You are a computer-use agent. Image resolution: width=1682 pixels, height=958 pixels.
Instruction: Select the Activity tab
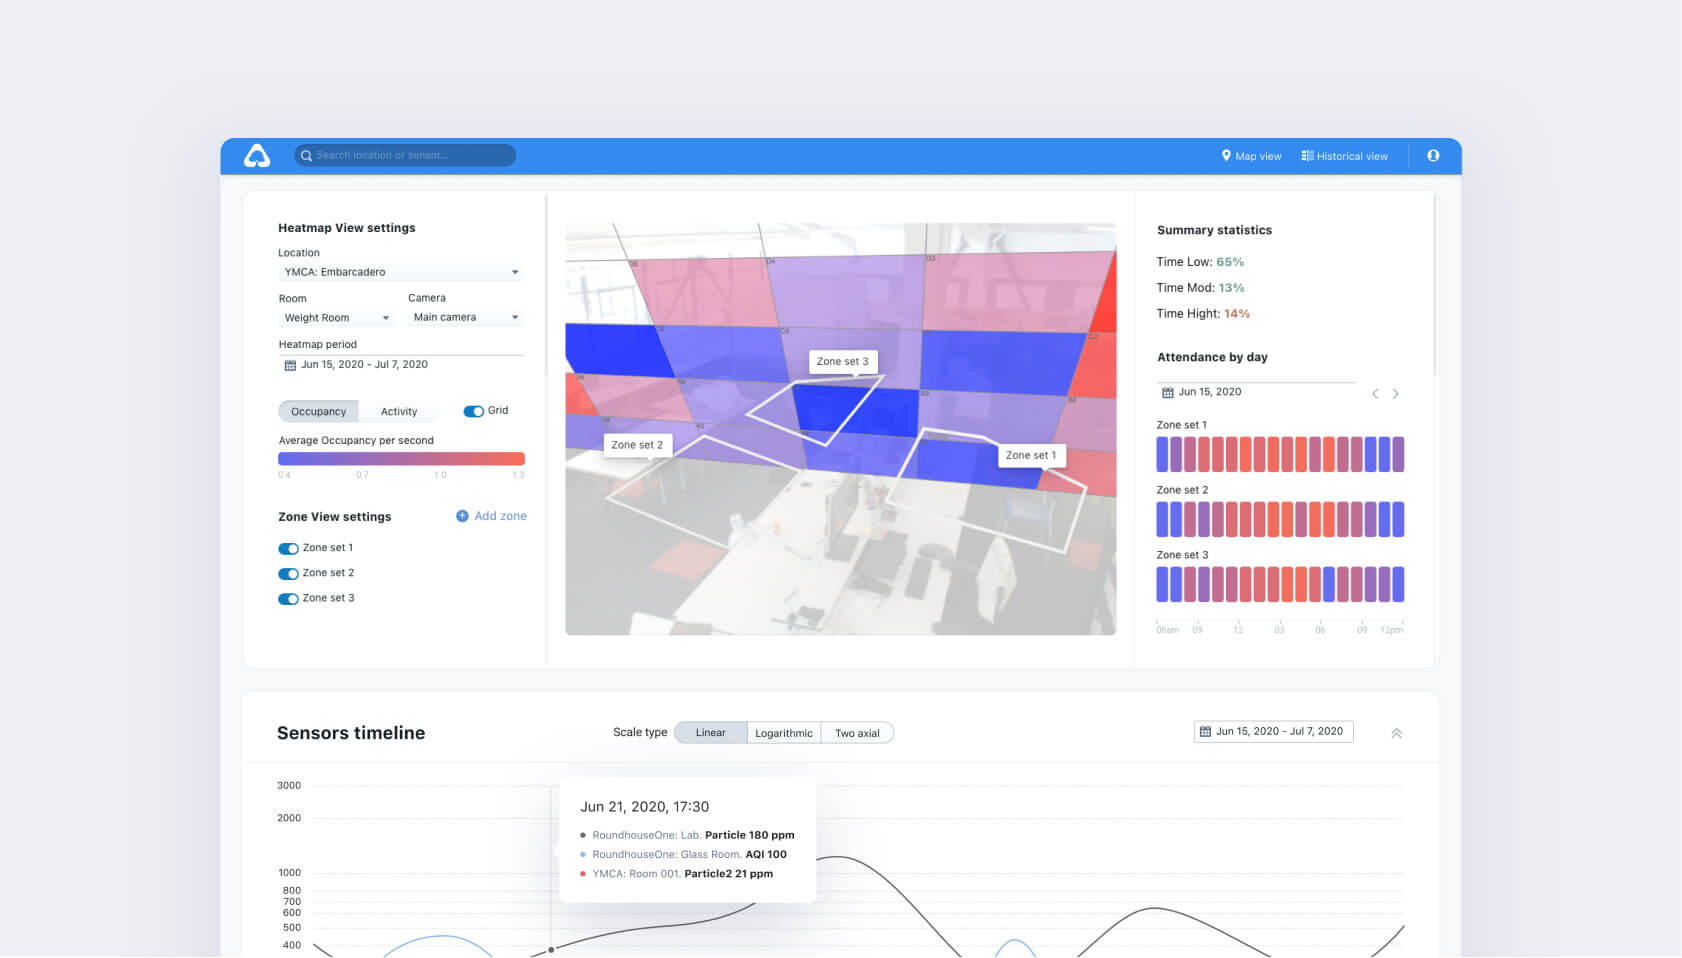click(x=399, y=412)
